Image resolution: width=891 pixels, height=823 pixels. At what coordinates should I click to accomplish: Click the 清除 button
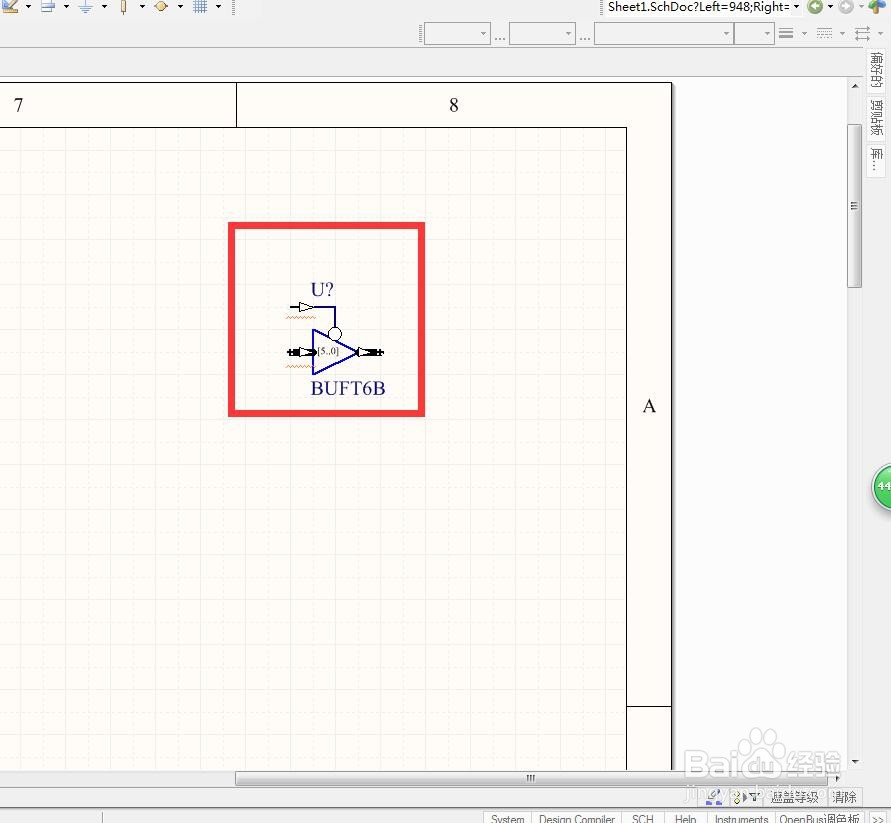[844, 797]
